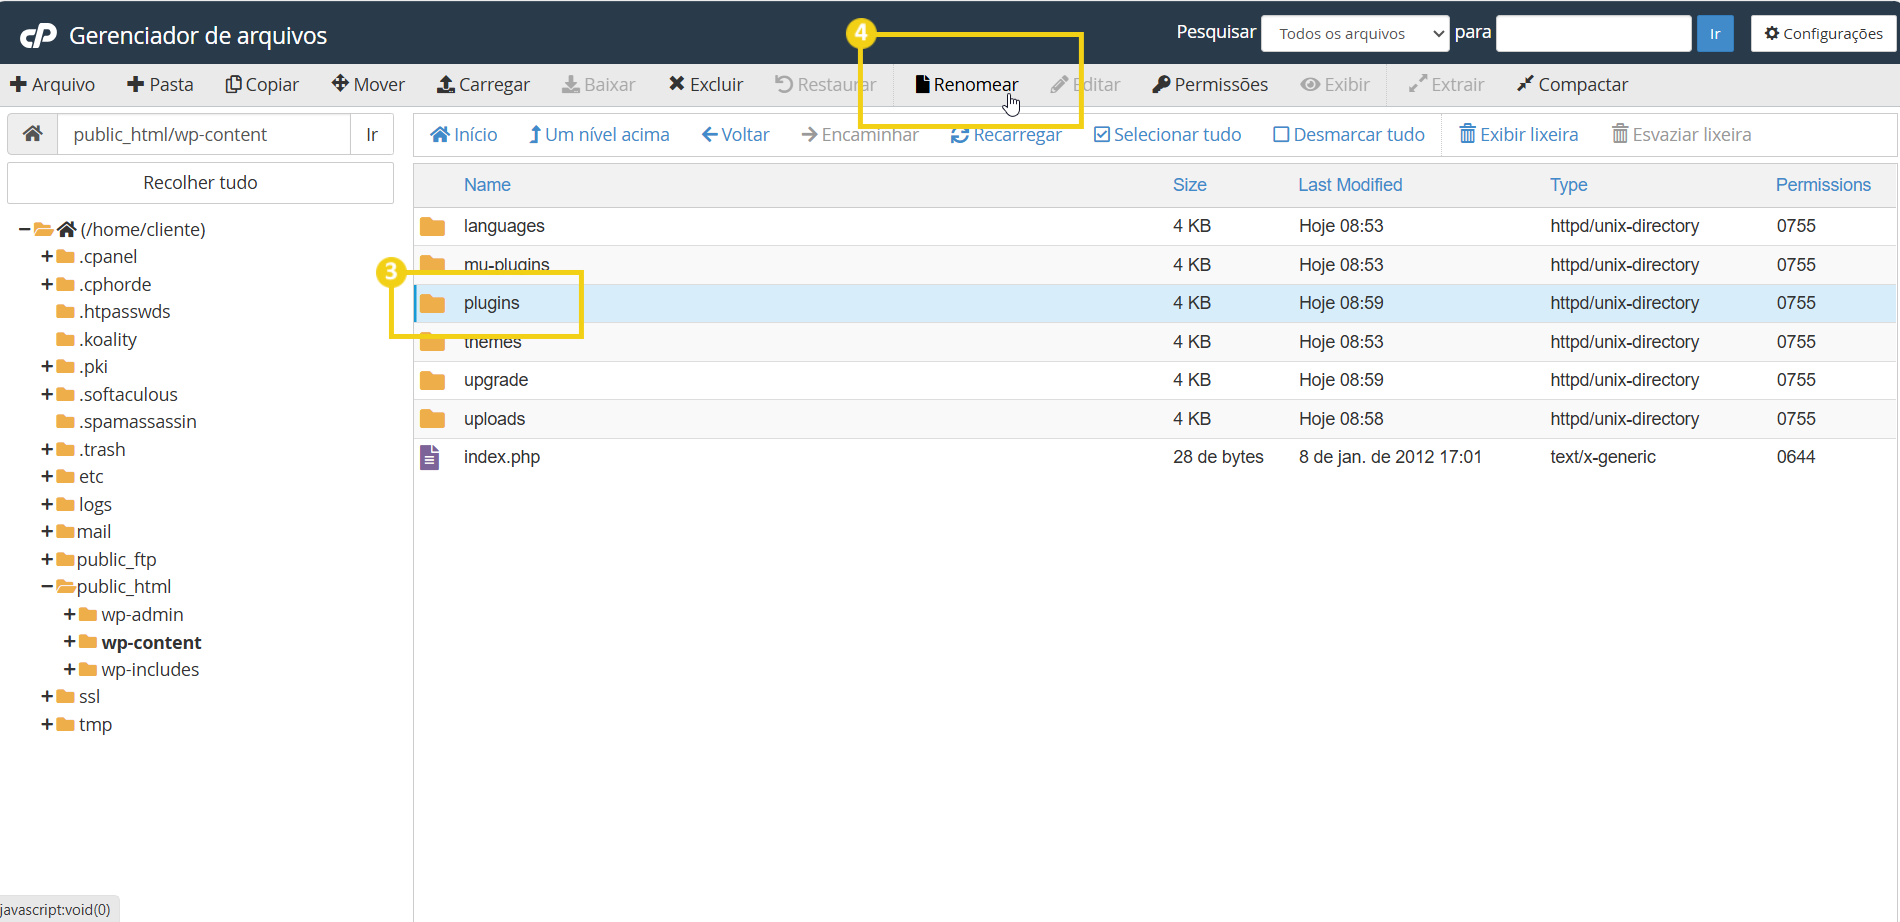Sort by Size column header
The width and height of the screenshot is (1900, 922).
pos(1190,185)
